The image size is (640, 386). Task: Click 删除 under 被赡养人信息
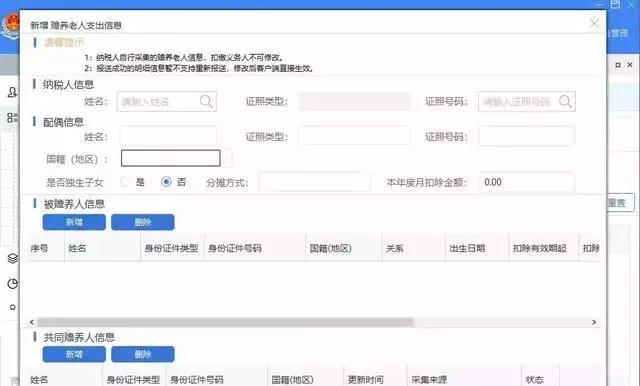(x=142, y=222)
